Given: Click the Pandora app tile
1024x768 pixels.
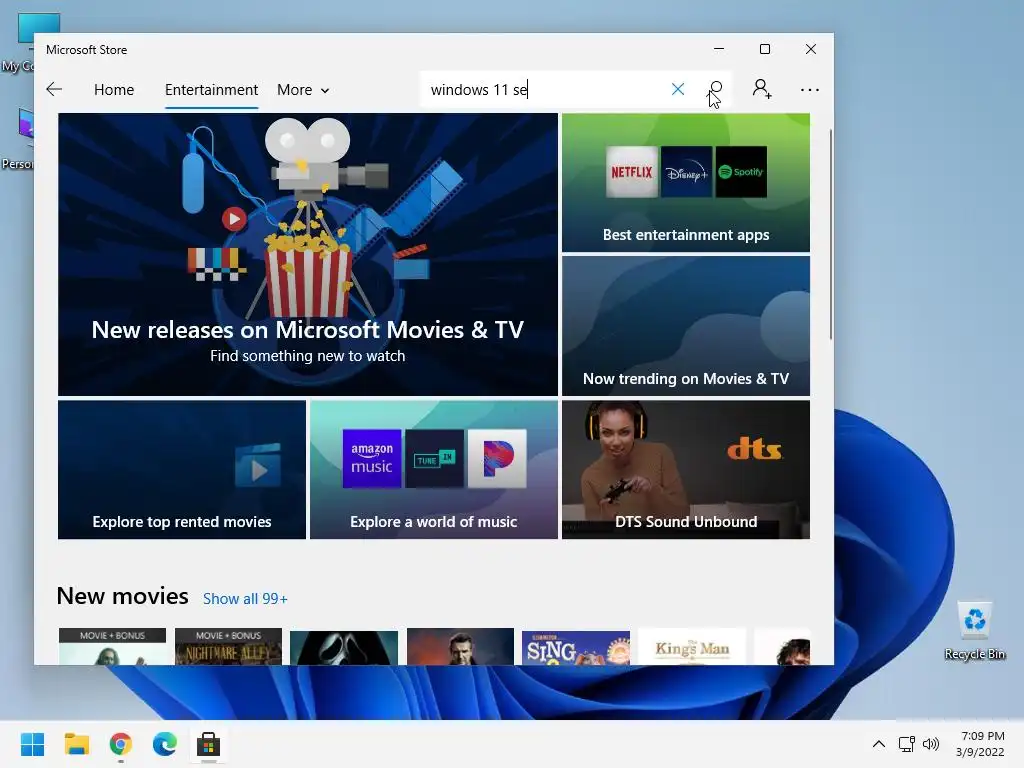Looking at the screenshot, I should [x=497, y=458].
